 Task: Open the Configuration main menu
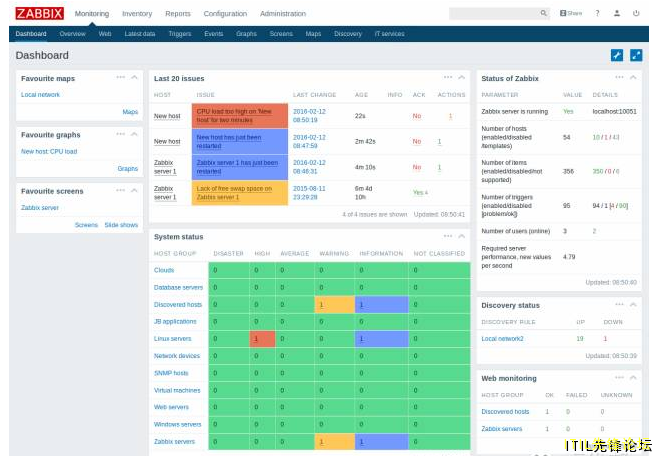point(225,14)
